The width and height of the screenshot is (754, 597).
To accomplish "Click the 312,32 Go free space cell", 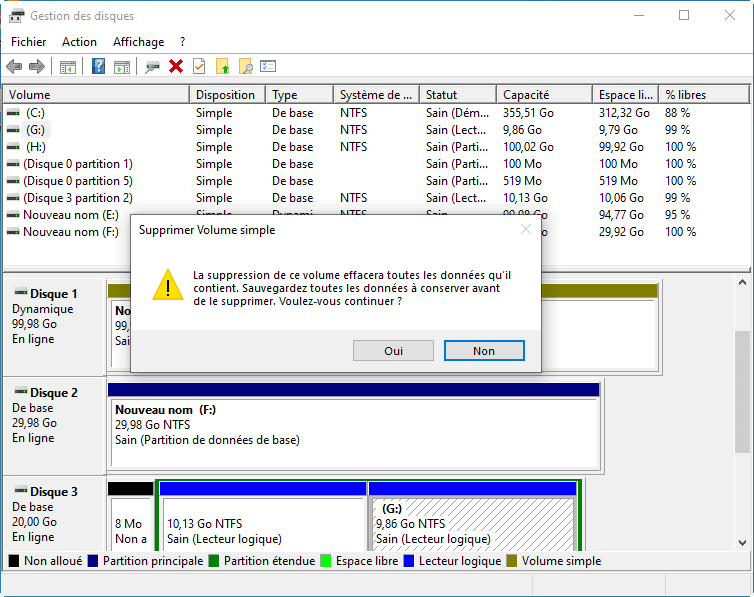I will (x=624, y=113).
